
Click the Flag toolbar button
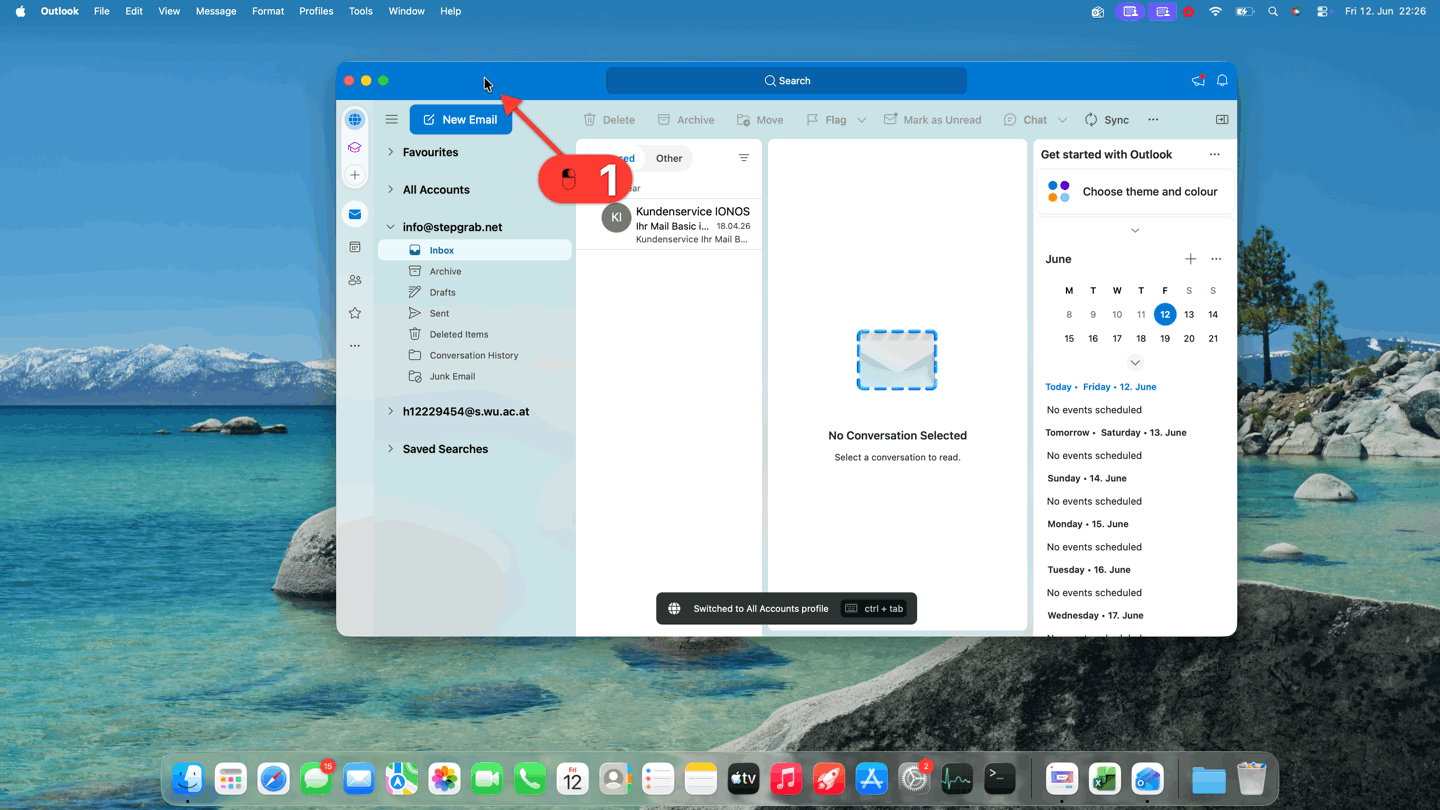tap(827, 119)
